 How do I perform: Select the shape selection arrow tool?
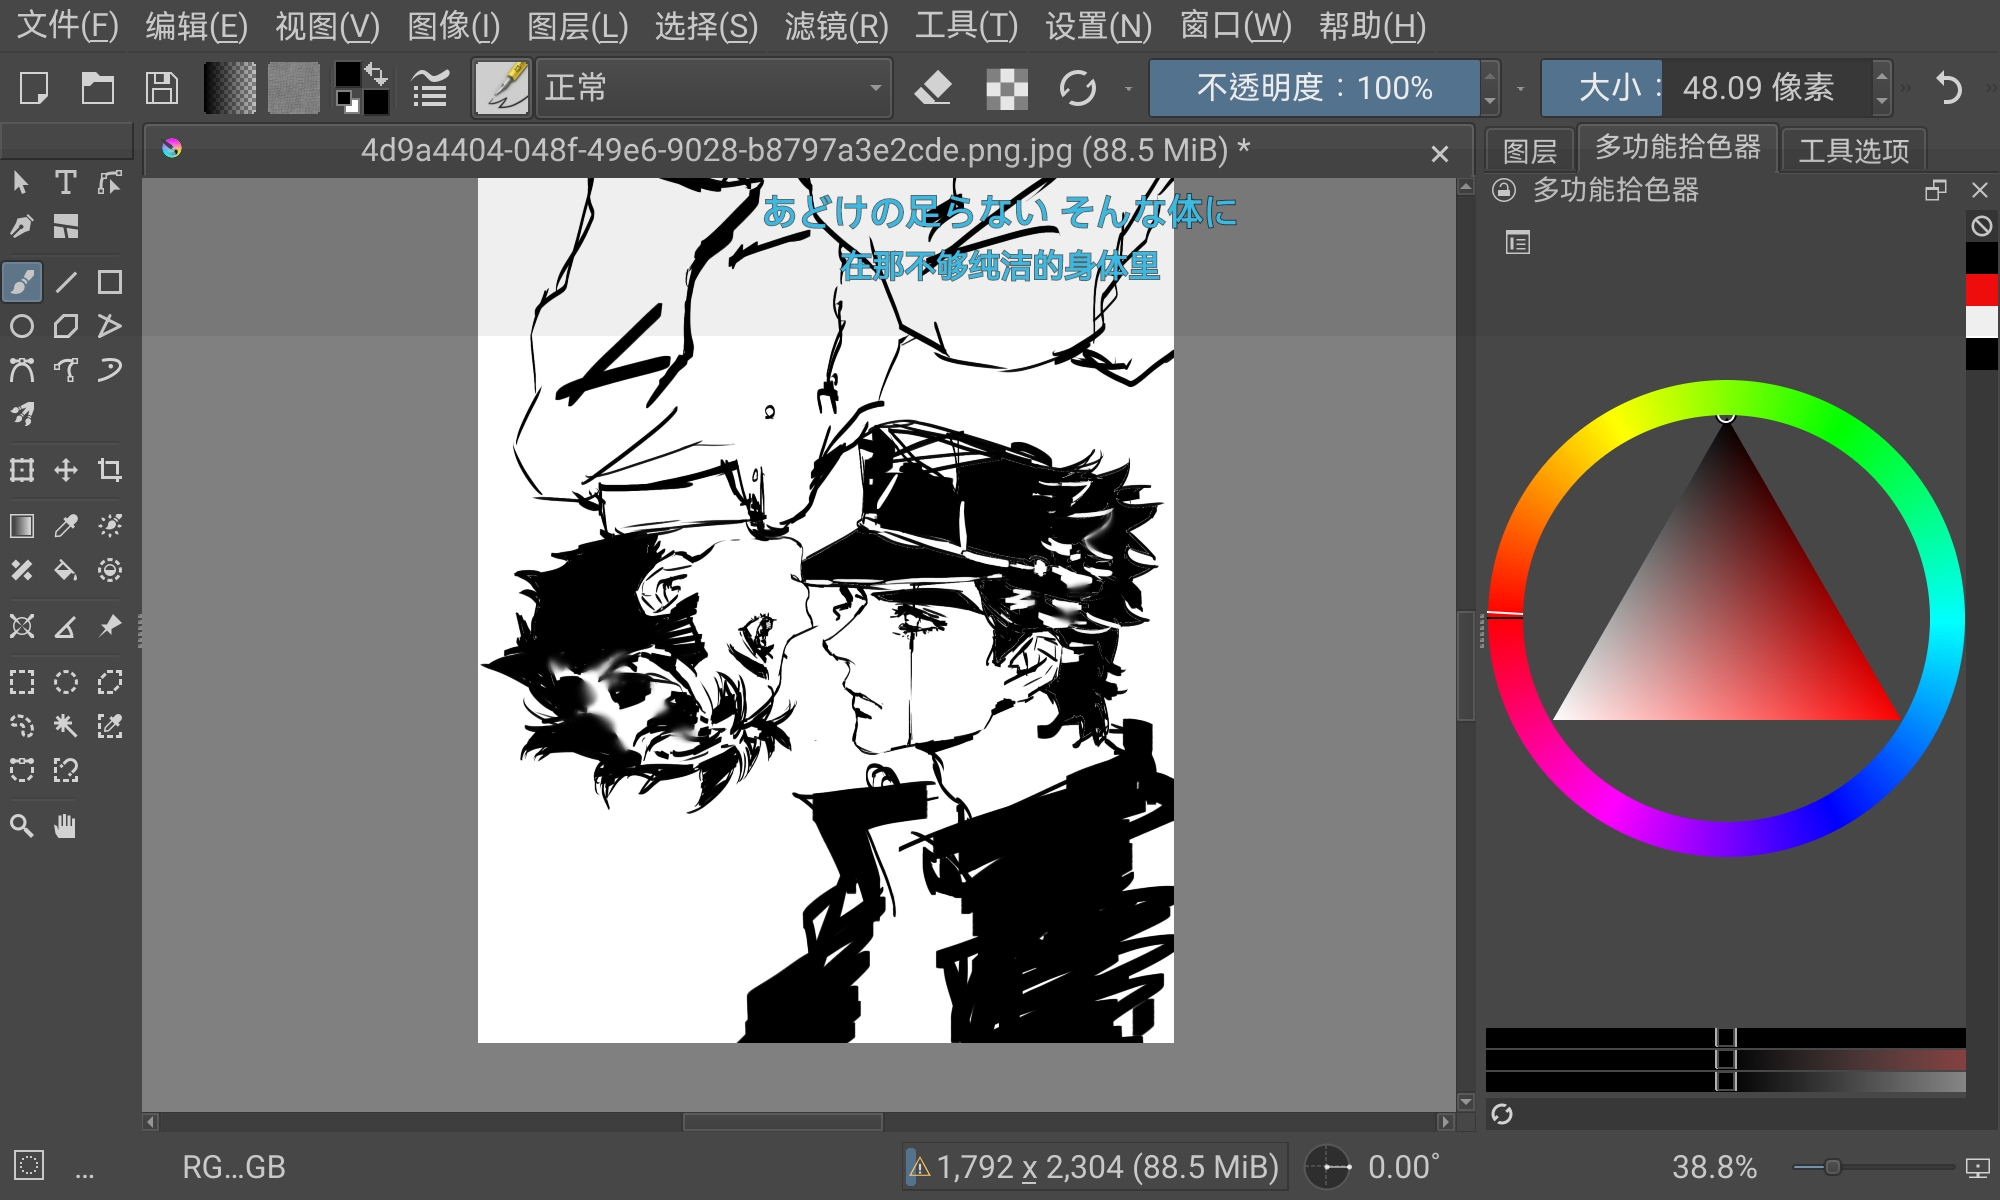coord(21,182)
